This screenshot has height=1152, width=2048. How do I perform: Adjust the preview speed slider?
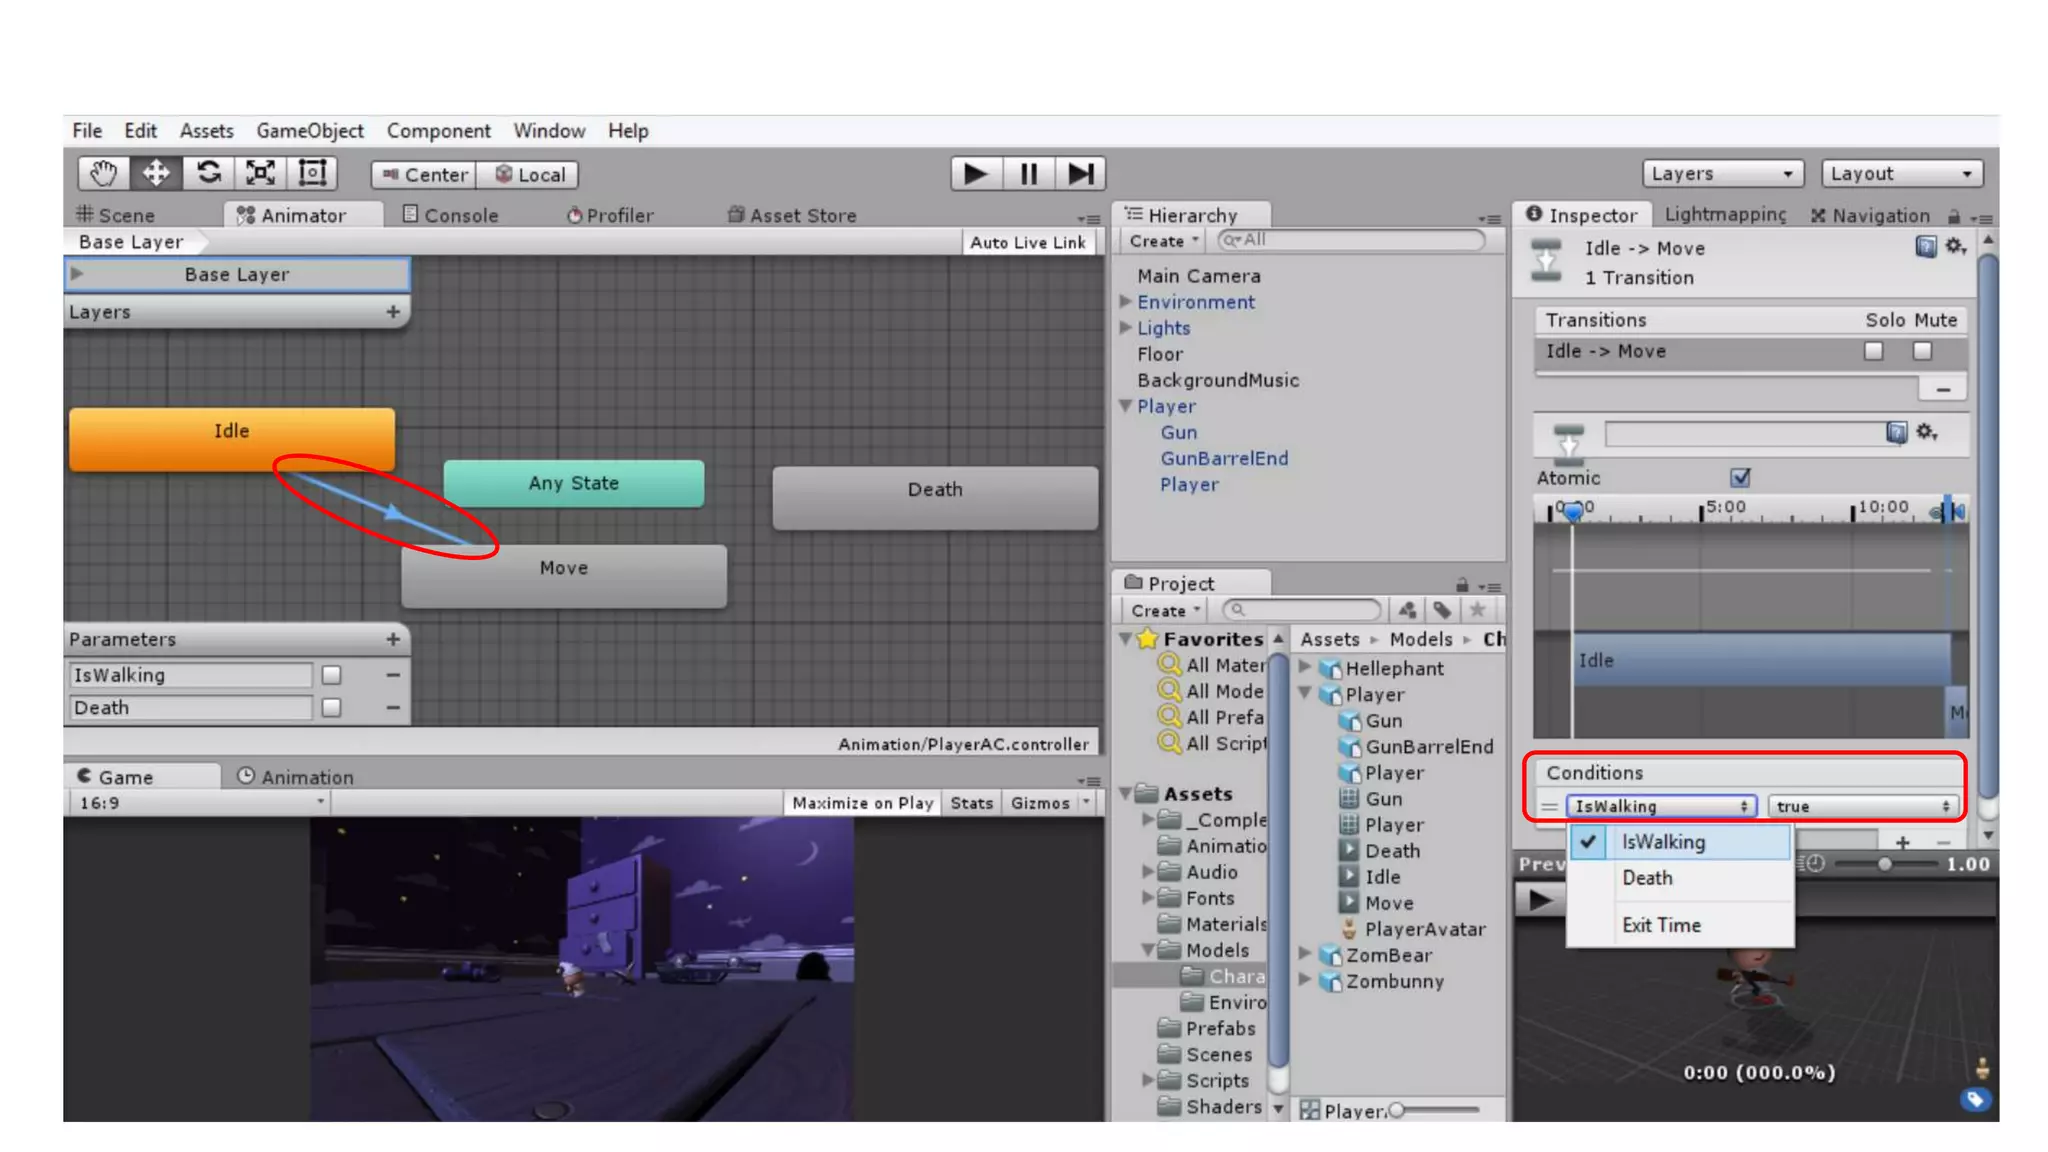coord(1884,864)
